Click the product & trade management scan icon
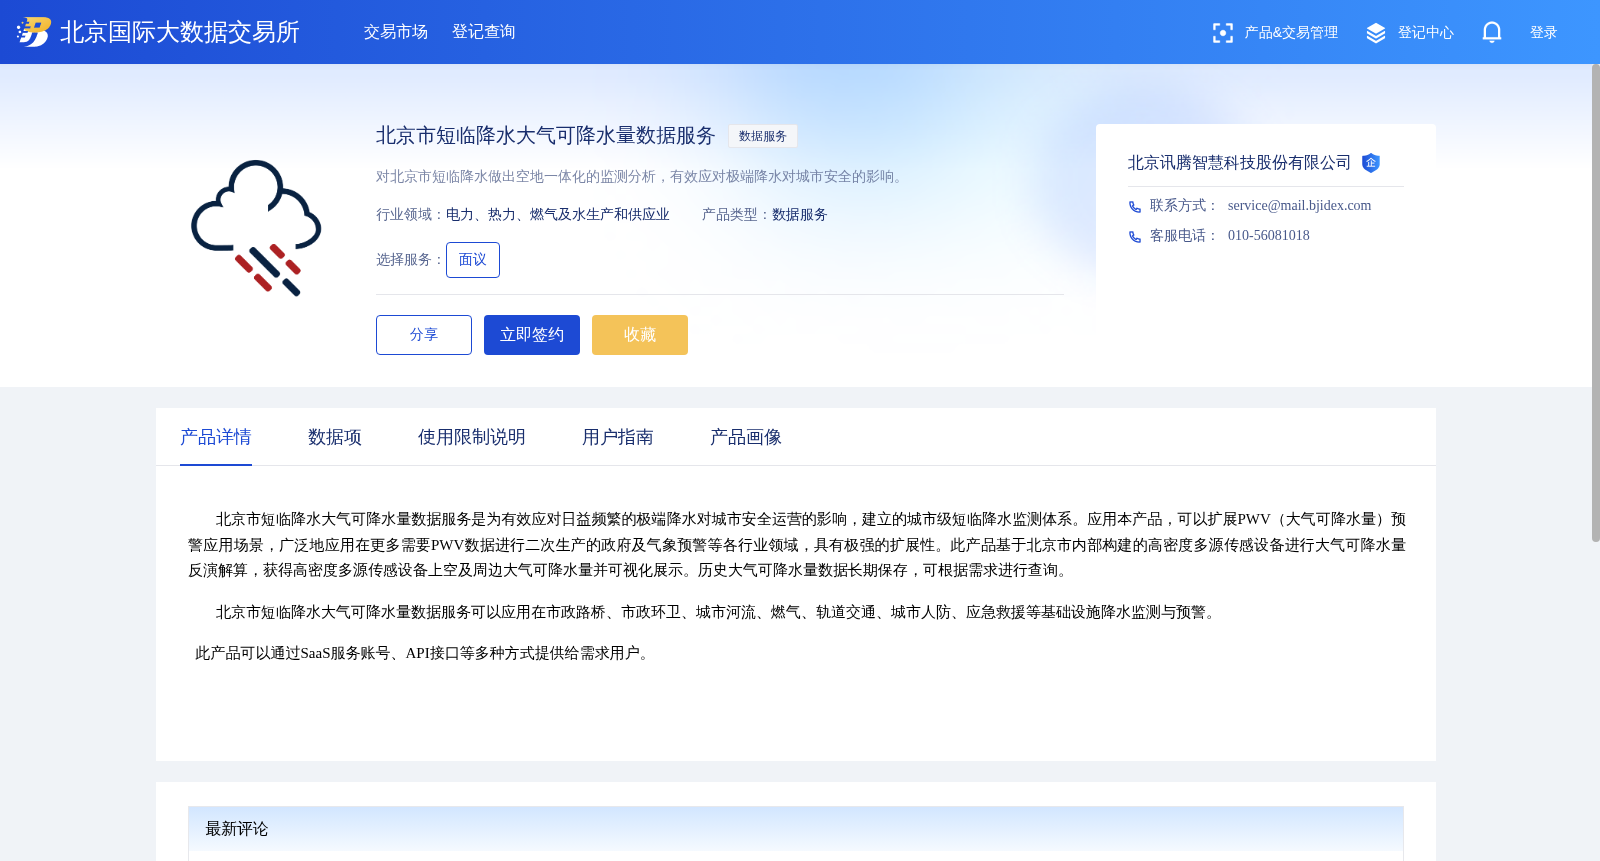 [x=1222, y=33]
